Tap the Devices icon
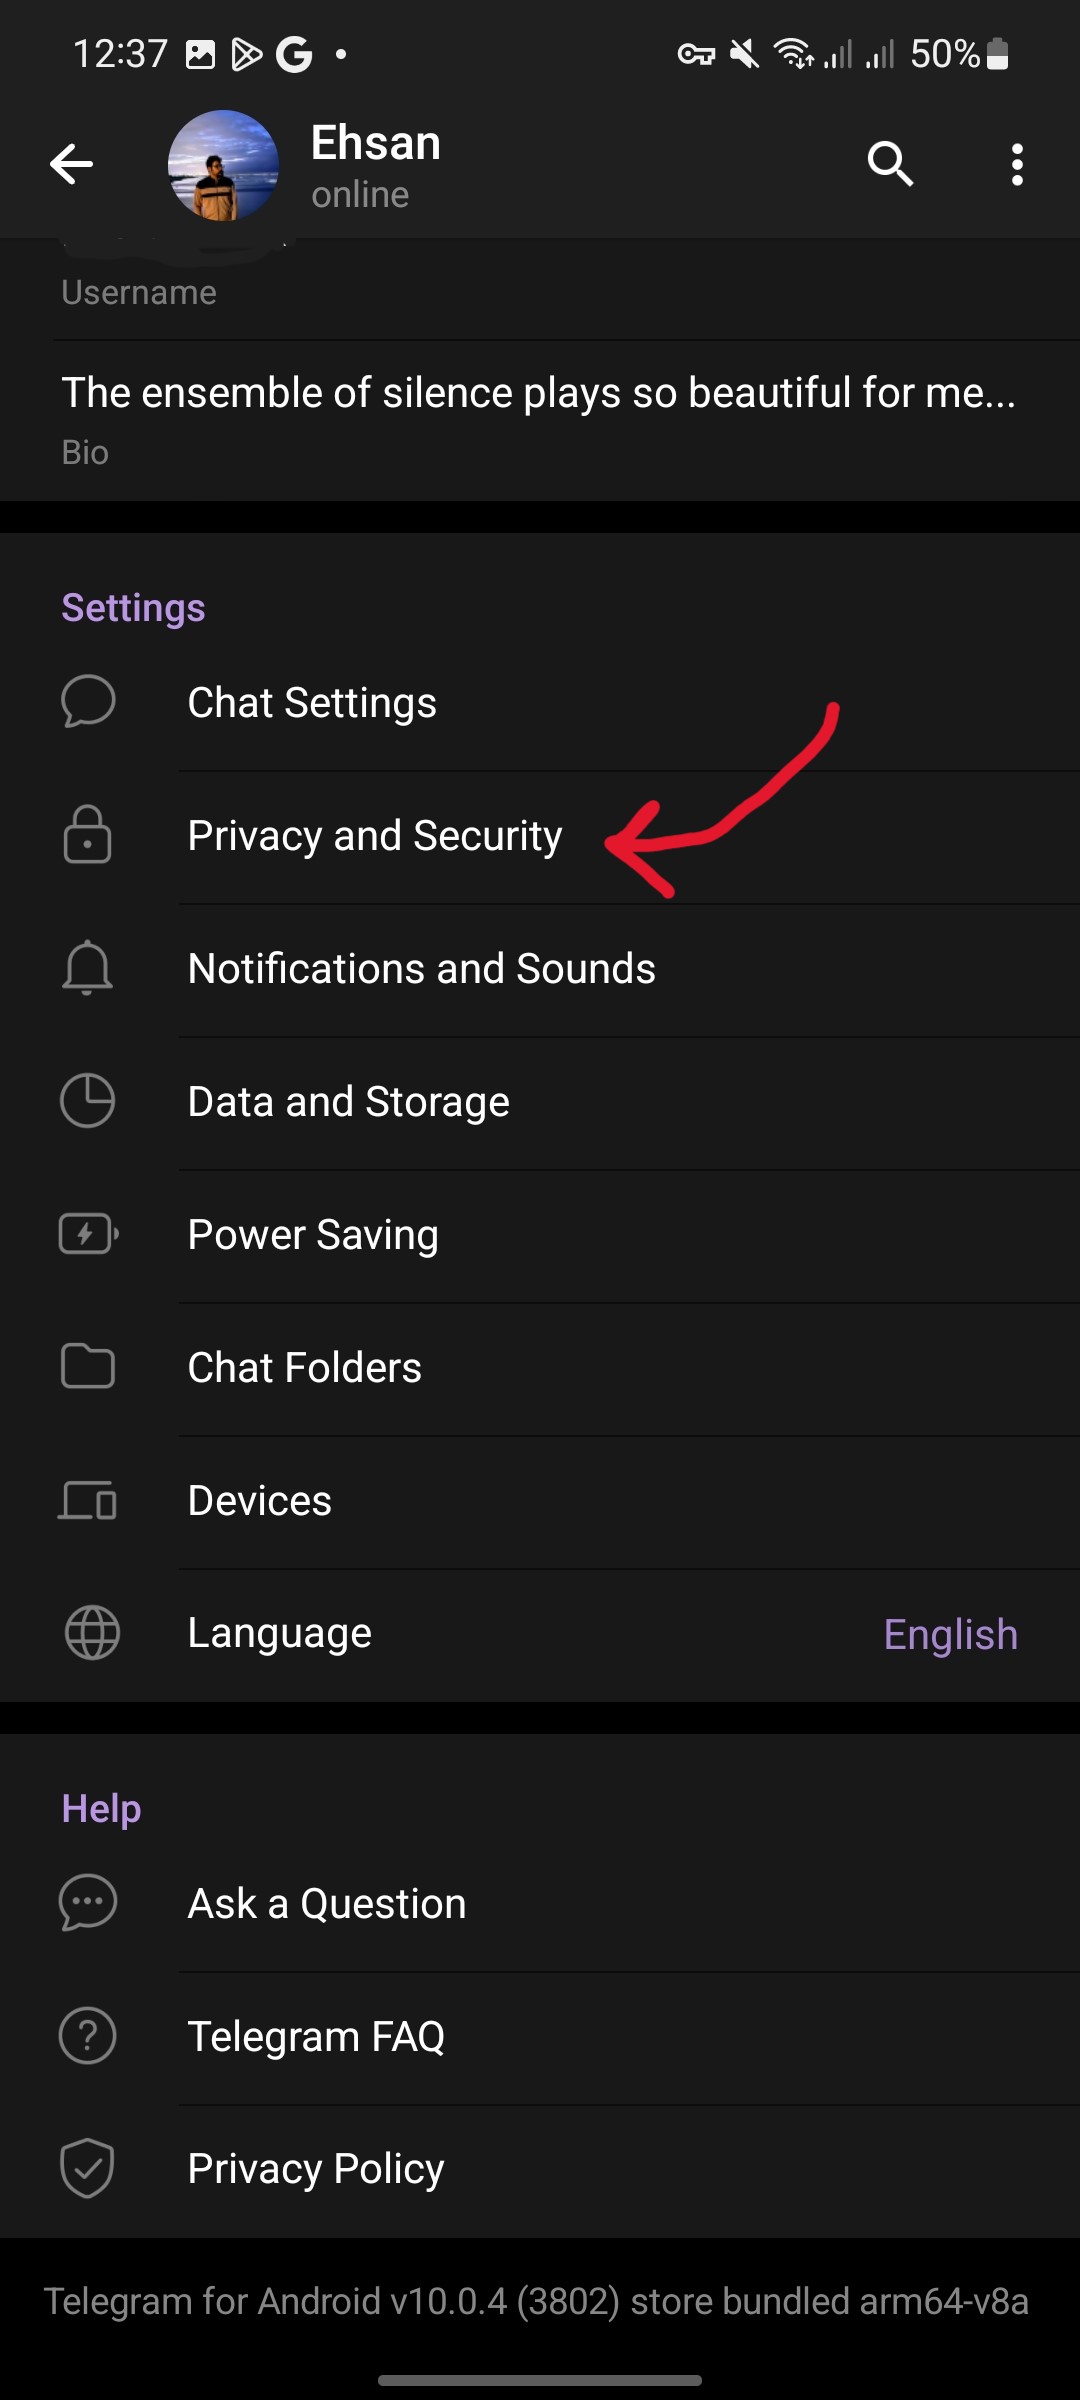The width and height of the screenshot is (1080, 2400). pyautogui.click(x=88, y=1500)
